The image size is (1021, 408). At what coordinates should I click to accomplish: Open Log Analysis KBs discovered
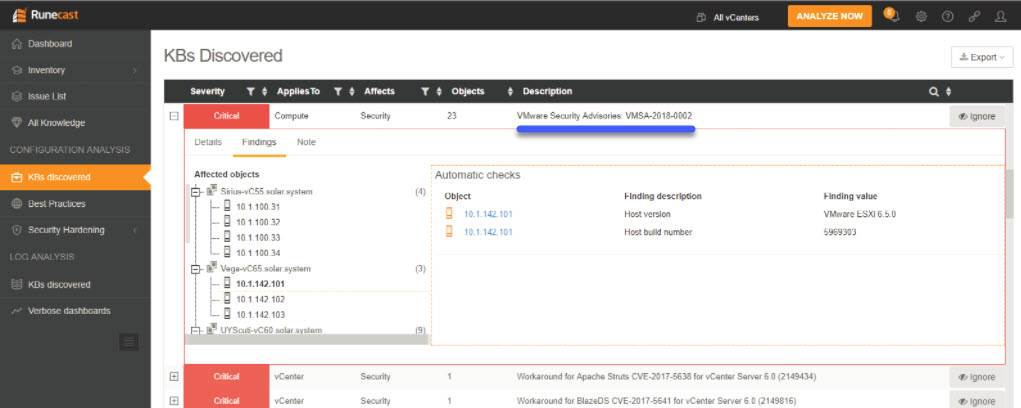tap(75, 284)
